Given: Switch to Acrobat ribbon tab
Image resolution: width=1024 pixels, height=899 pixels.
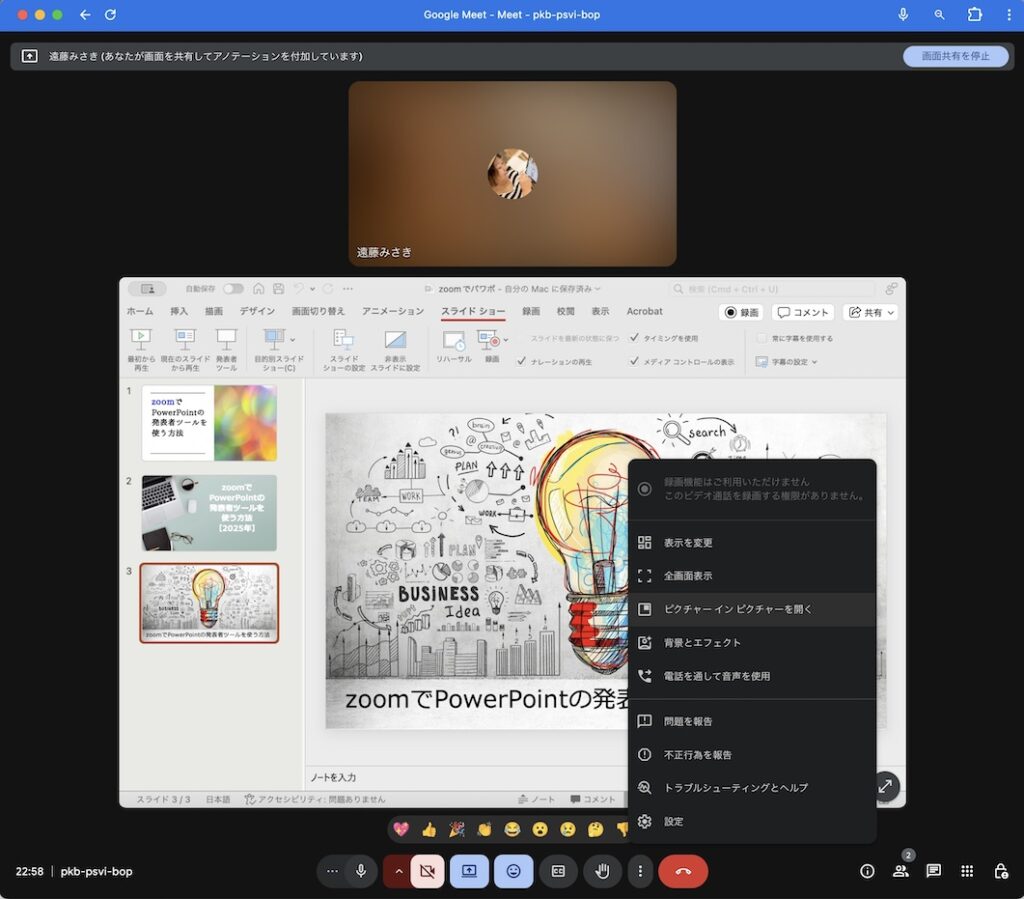Looking at the screenshot, I should click(x=644, y=311).
